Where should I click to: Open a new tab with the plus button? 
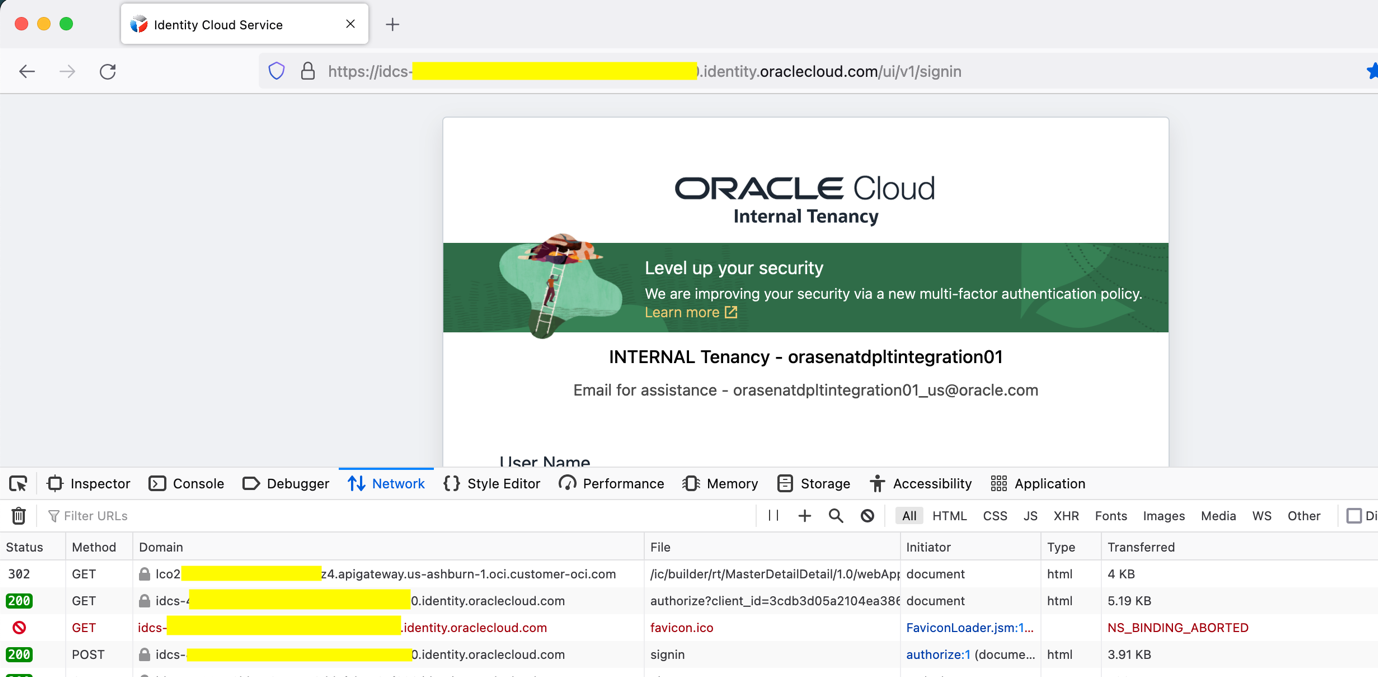tap(392, 24)
